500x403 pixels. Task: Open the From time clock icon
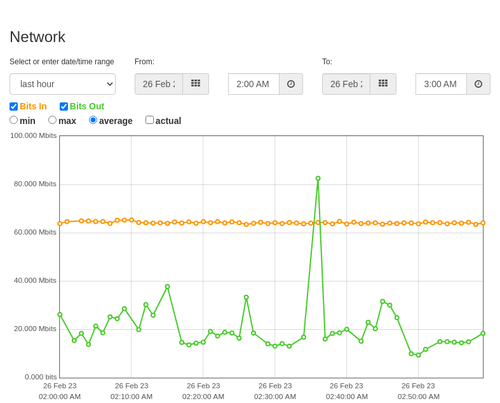pos(291,84)
